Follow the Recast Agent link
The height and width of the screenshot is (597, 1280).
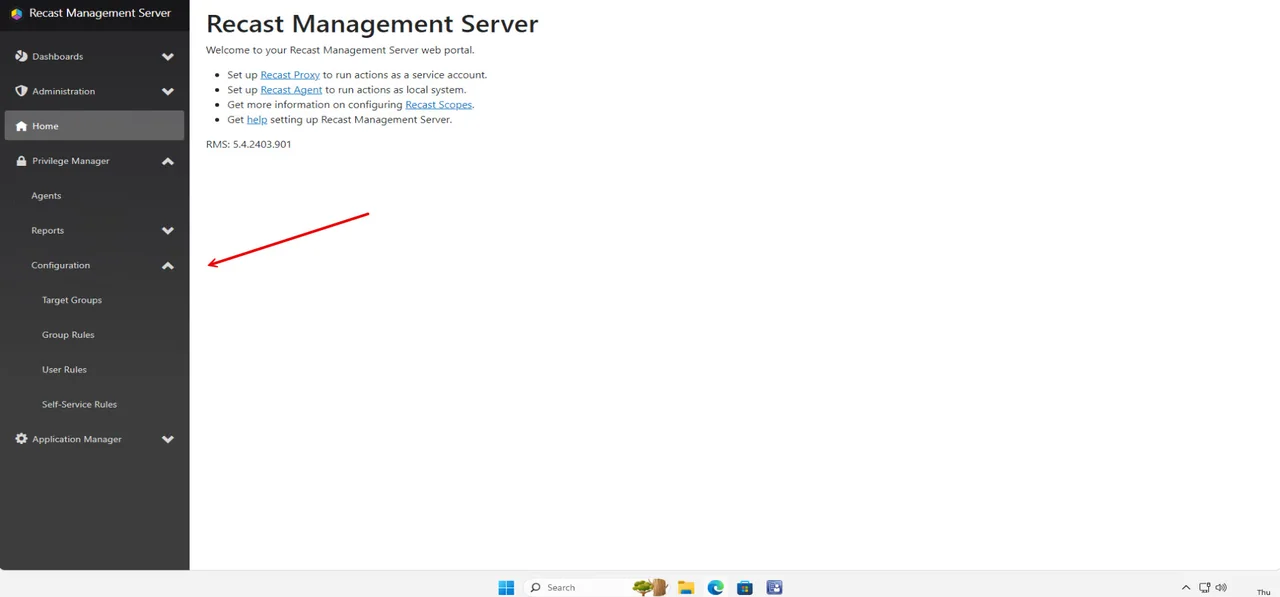pyautogui.click(x=291, y=90)
